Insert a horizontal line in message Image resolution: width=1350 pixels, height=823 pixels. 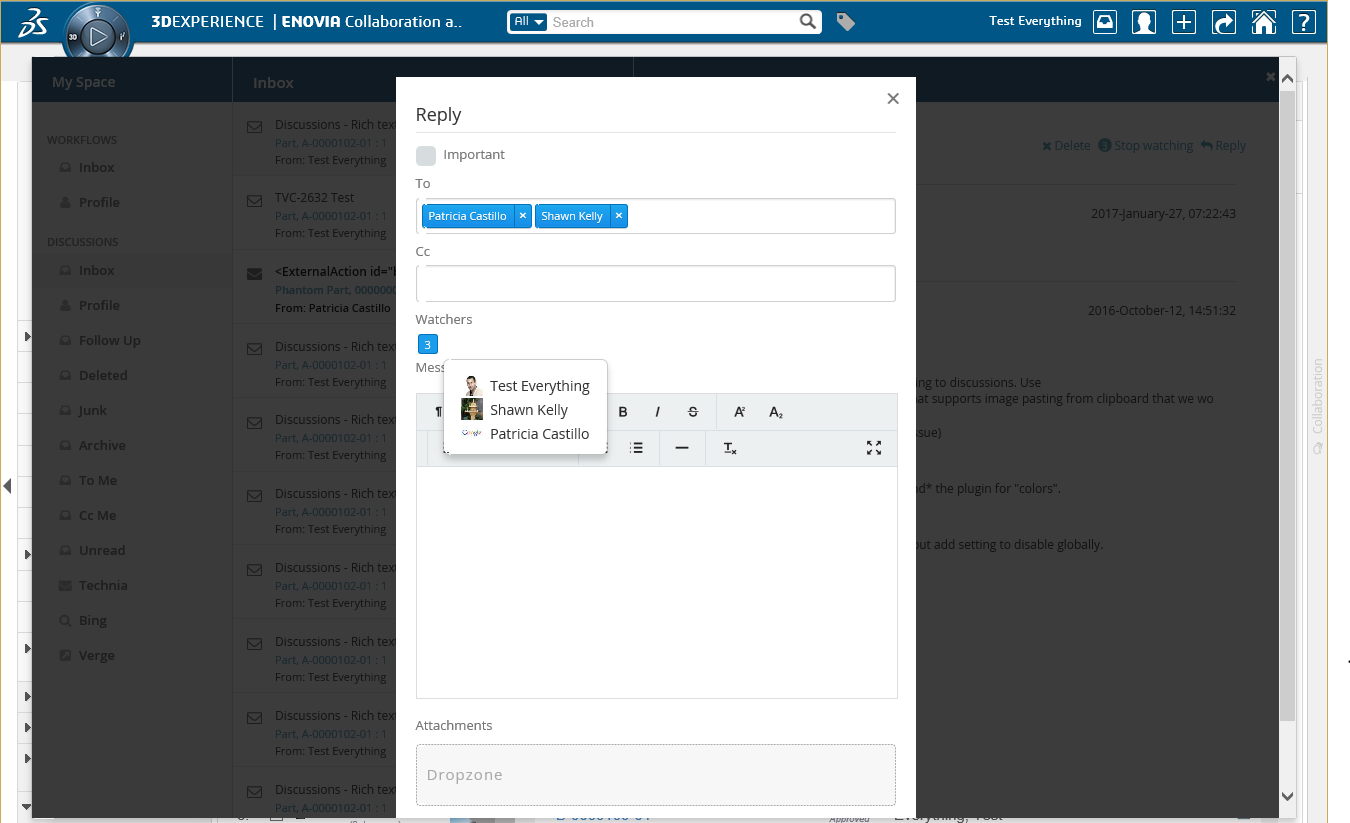[682, 448]
